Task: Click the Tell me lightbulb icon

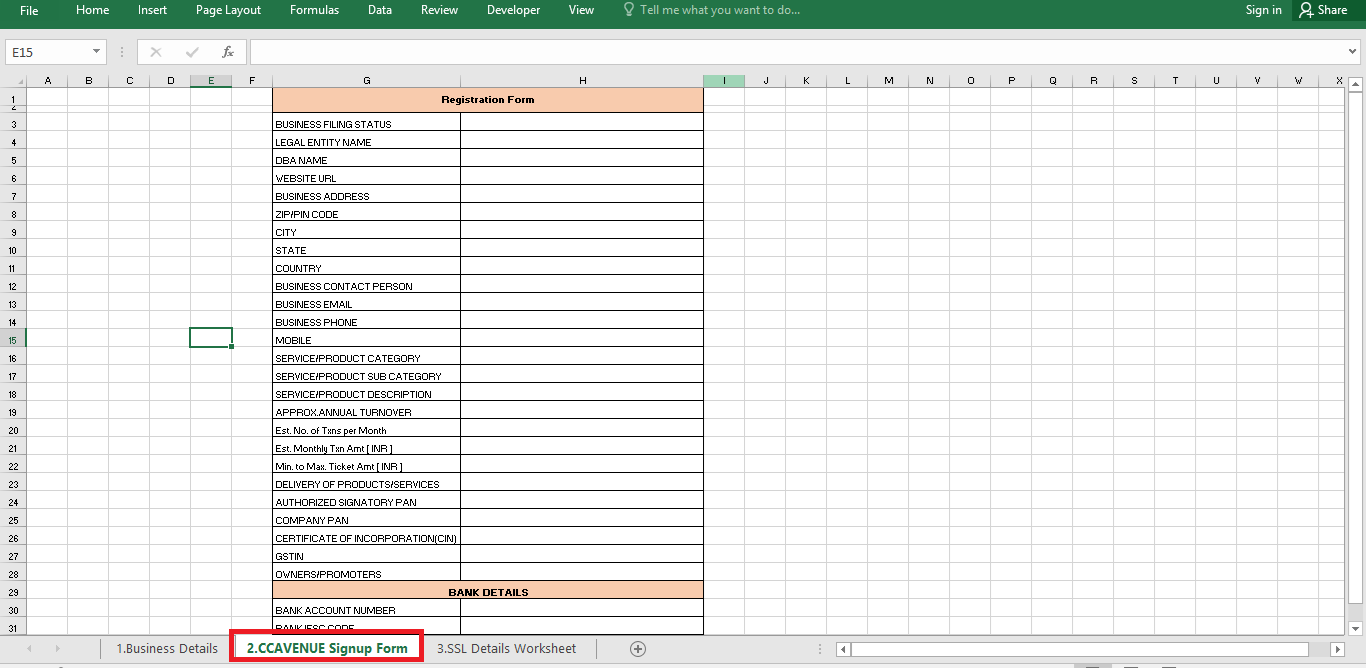Action: tap(629, 10)
